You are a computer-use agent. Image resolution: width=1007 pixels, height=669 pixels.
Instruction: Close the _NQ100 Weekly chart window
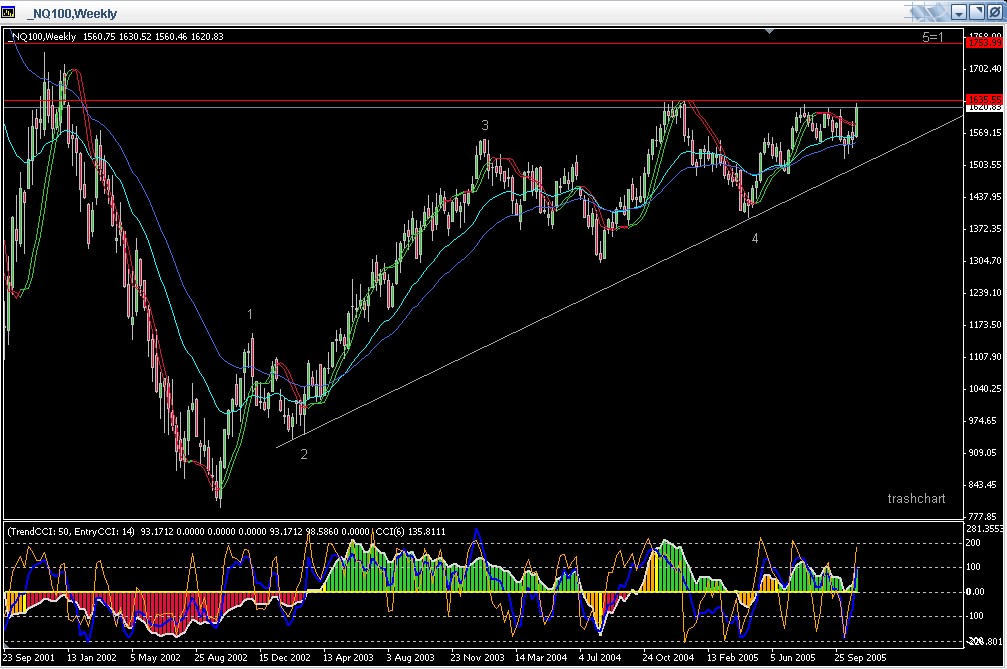pos(994,12)
